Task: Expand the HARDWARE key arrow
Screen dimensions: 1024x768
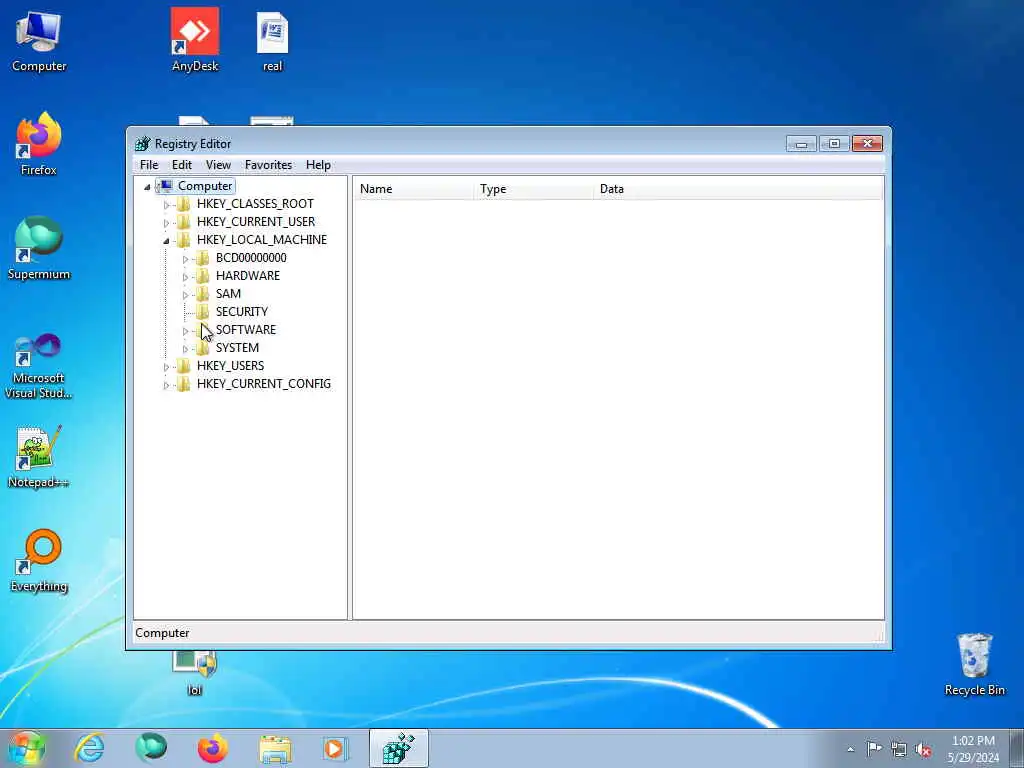Action: [x=185, y=277]
